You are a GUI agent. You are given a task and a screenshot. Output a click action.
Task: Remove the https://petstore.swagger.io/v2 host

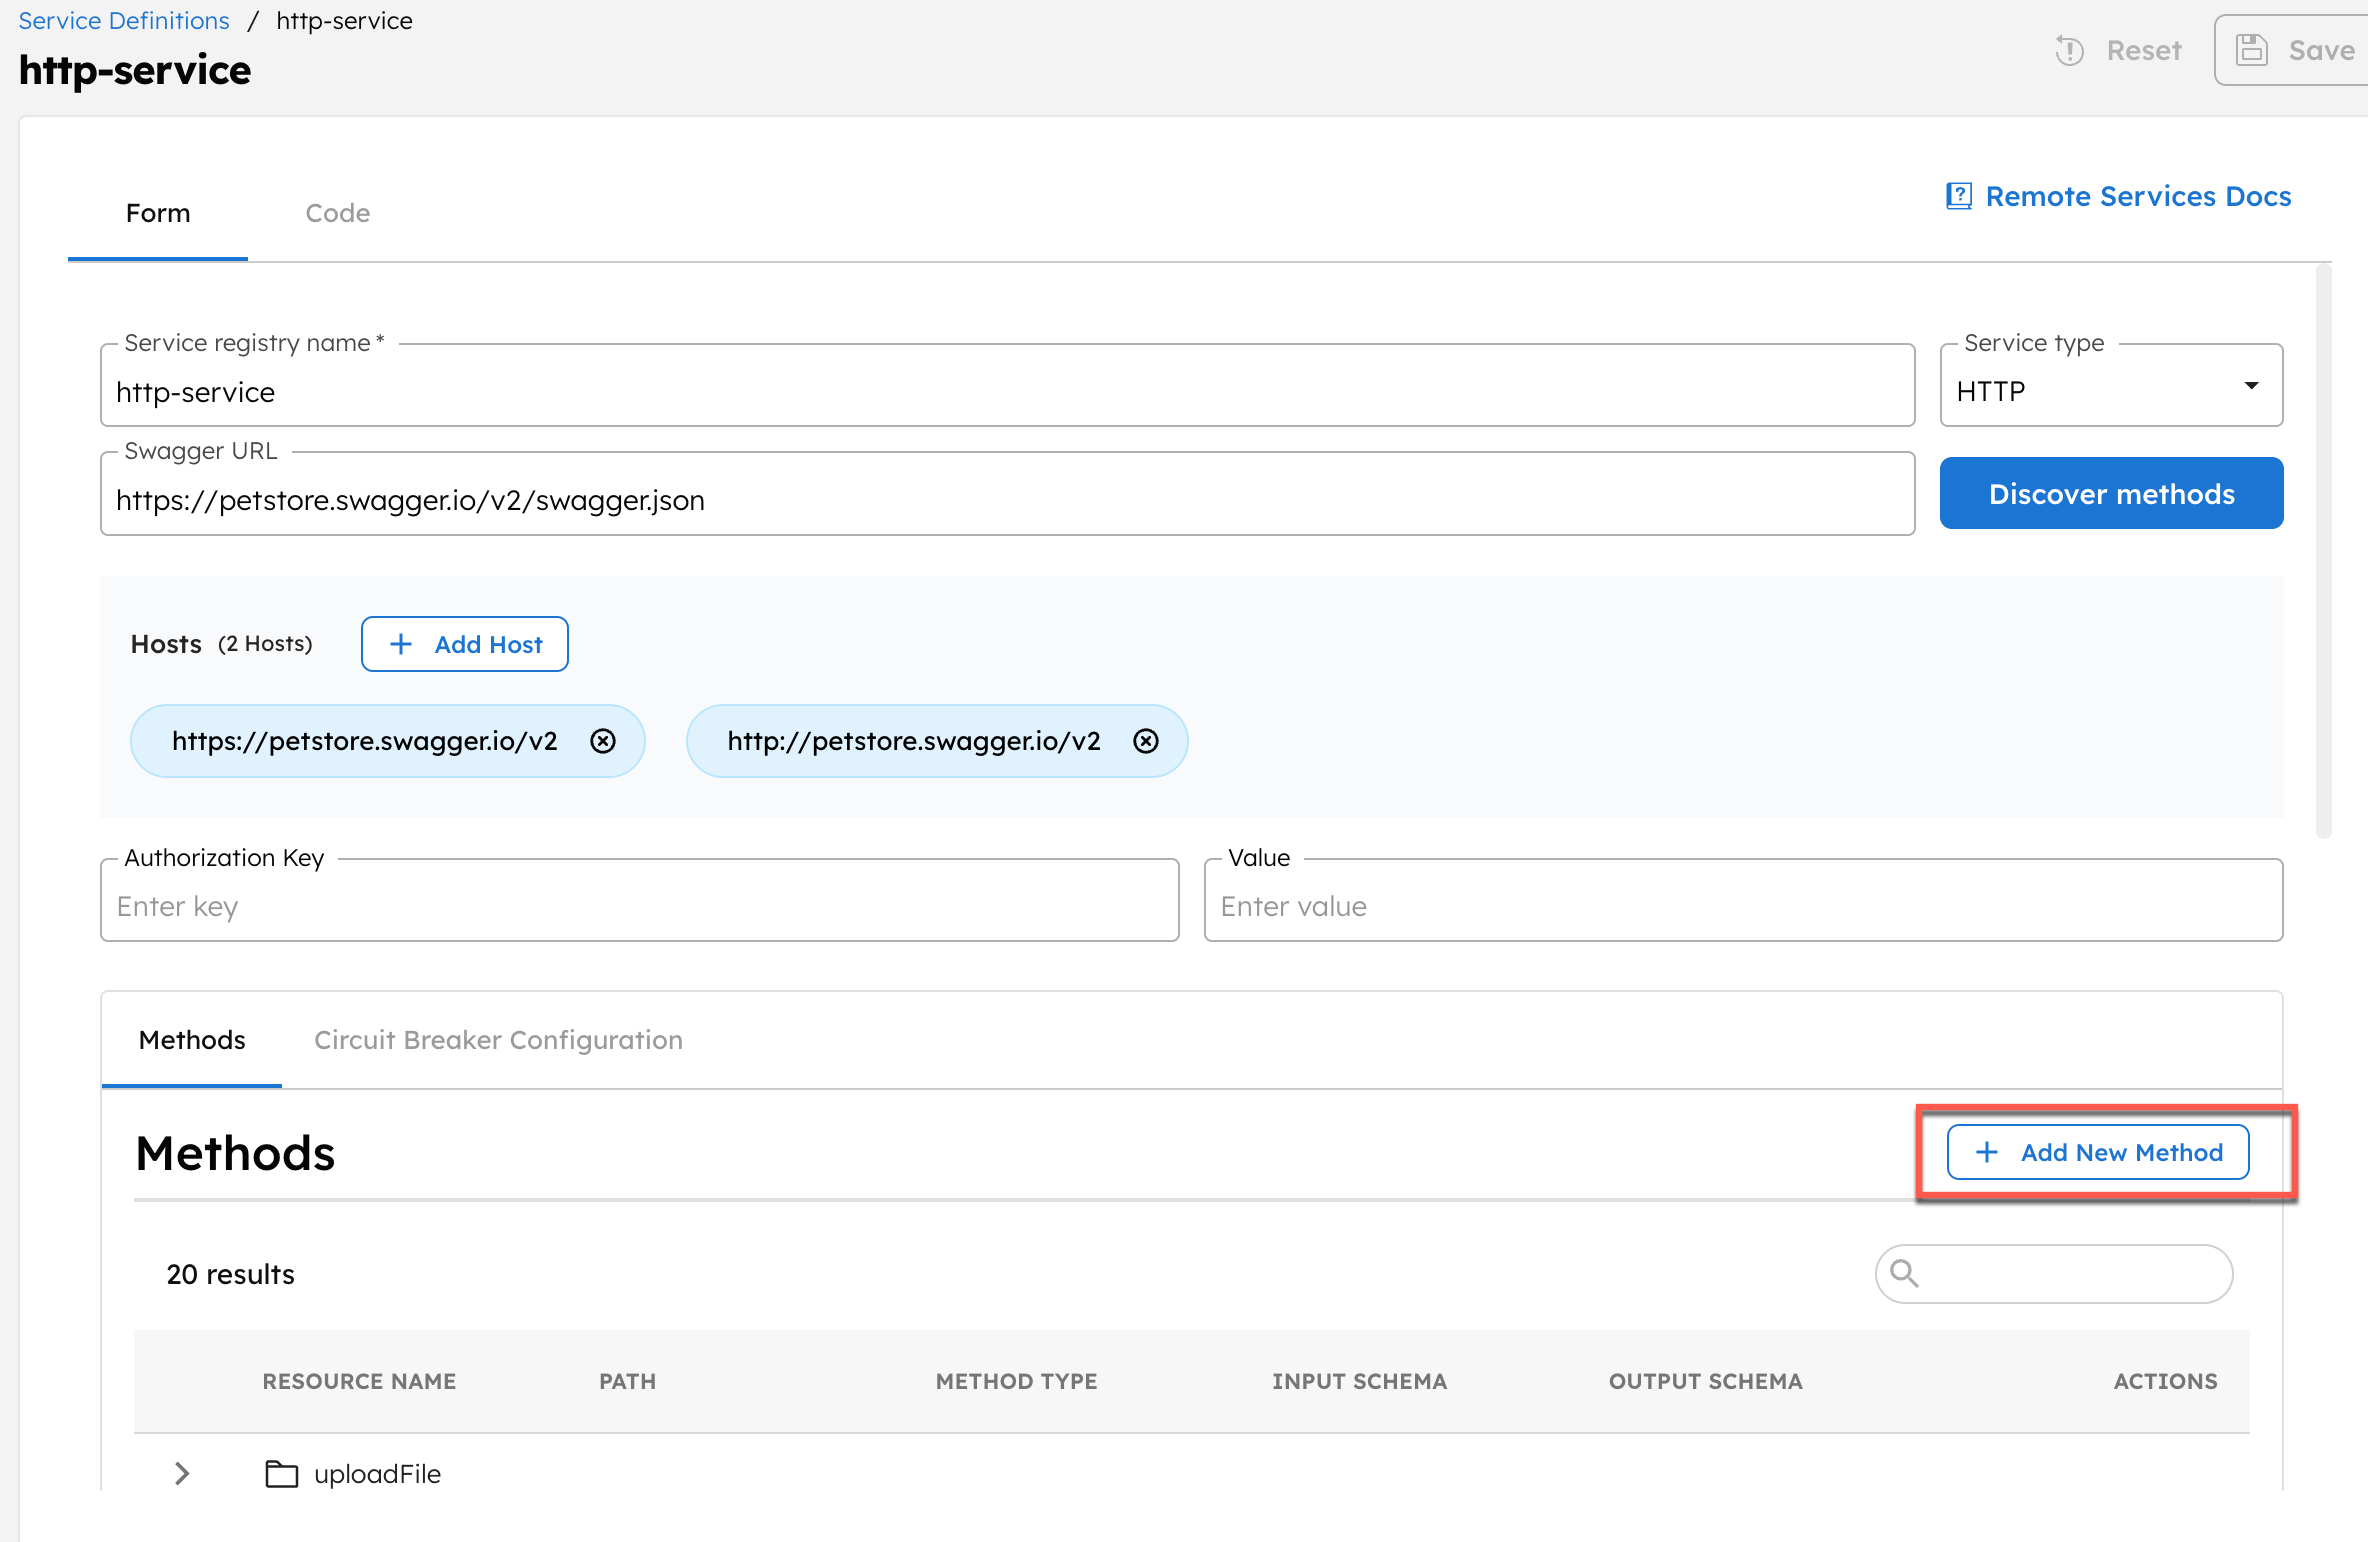(x=603, y=741)
